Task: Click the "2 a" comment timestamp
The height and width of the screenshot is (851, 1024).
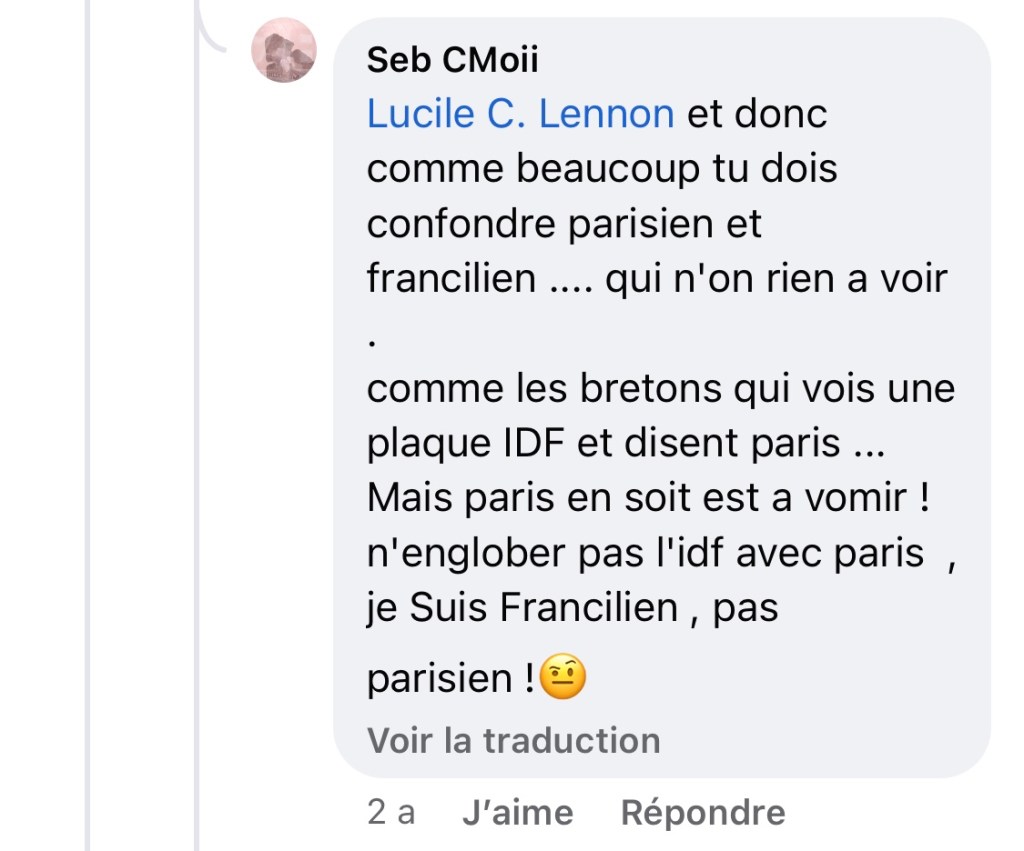Action: pyautogui.click(x=391, y=812)
